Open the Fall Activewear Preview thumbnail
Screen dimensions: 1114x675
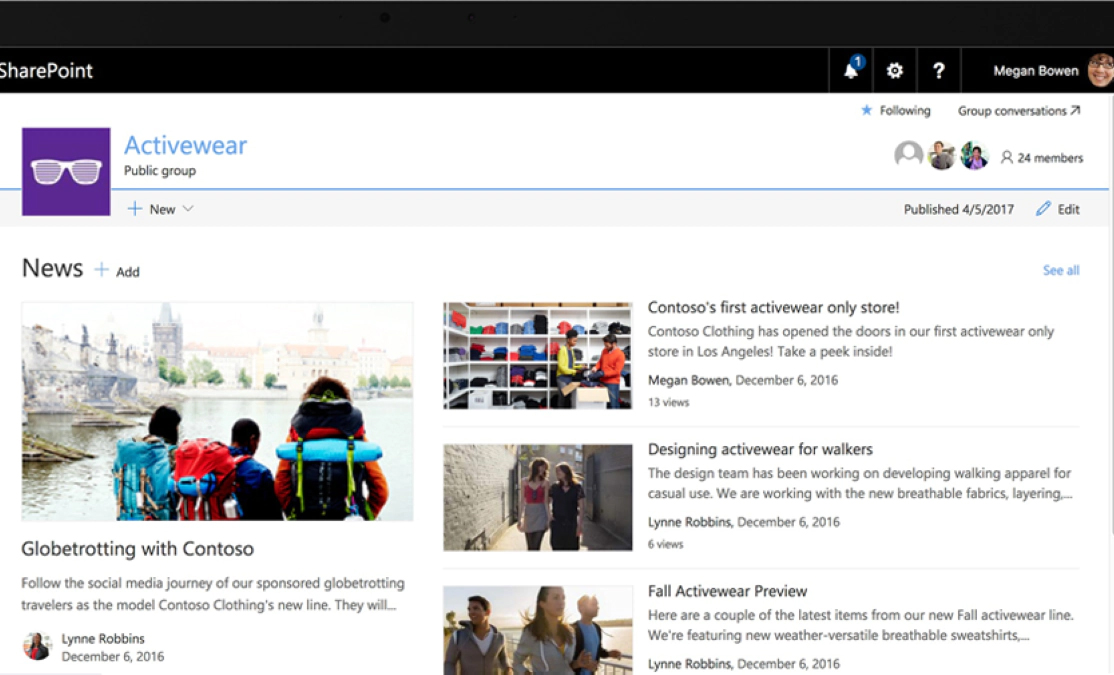(538, 630)
